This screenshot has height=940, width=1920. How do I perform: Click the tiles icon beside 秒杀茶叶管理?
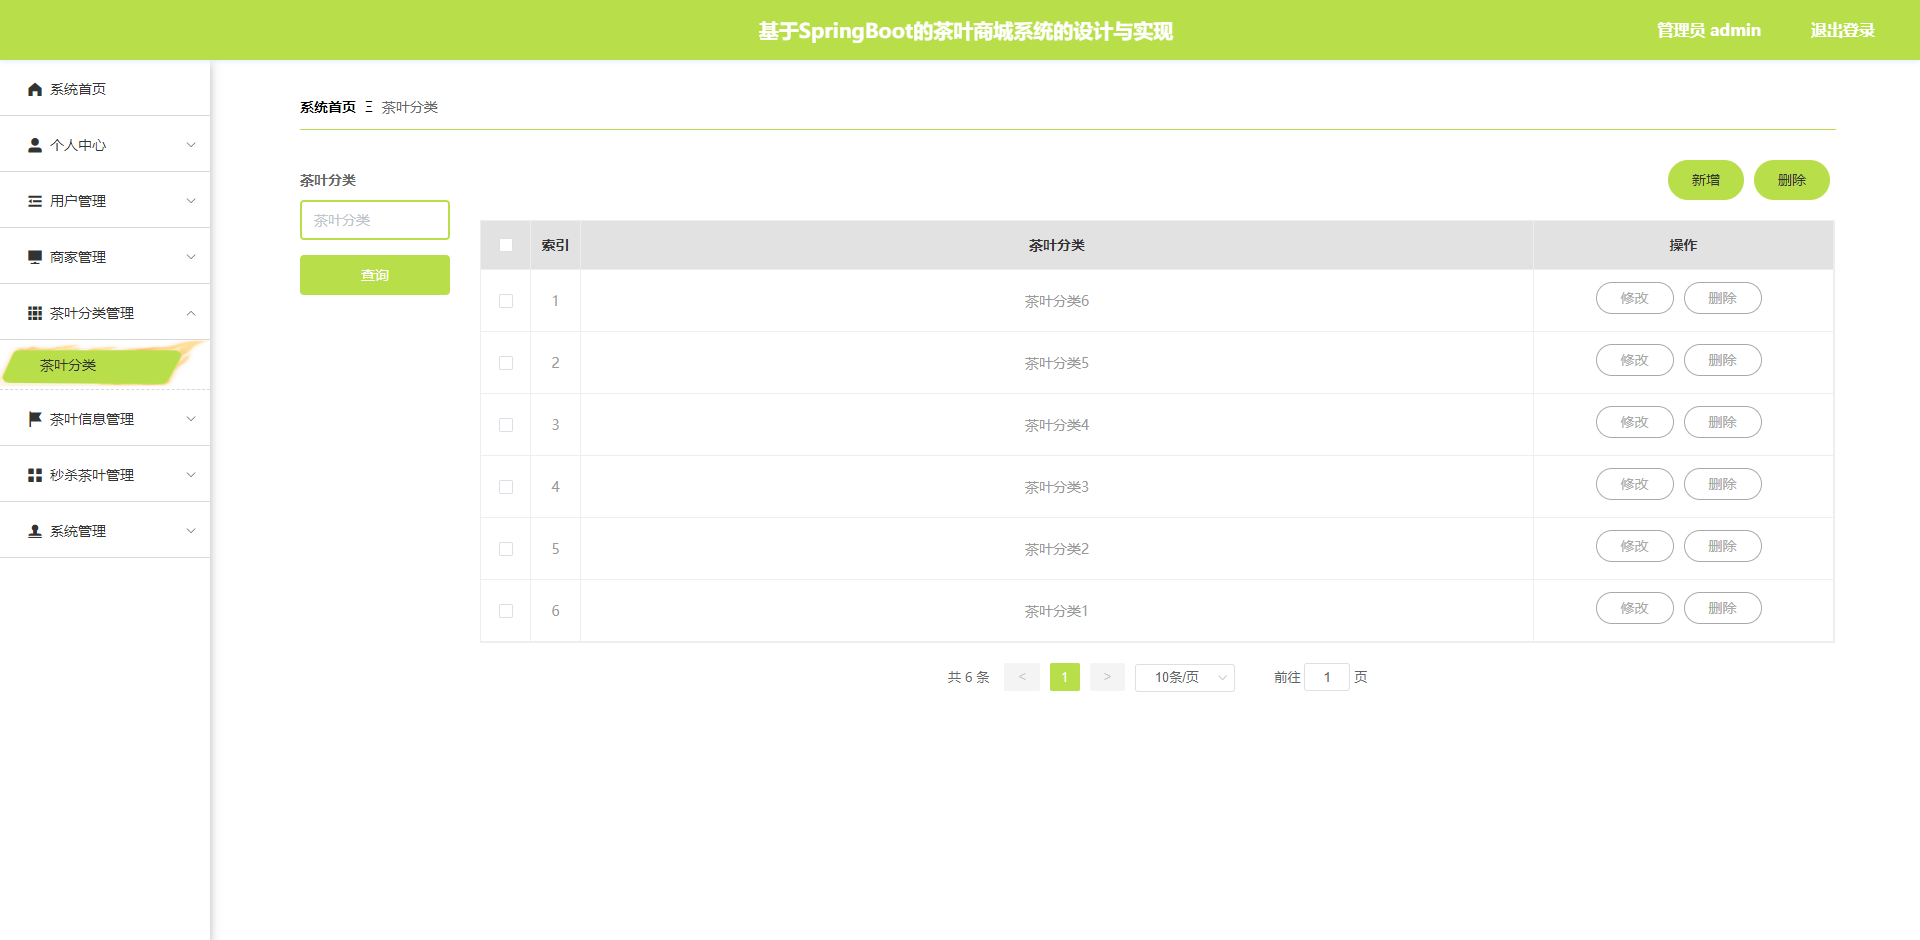(x=35, y=475)
